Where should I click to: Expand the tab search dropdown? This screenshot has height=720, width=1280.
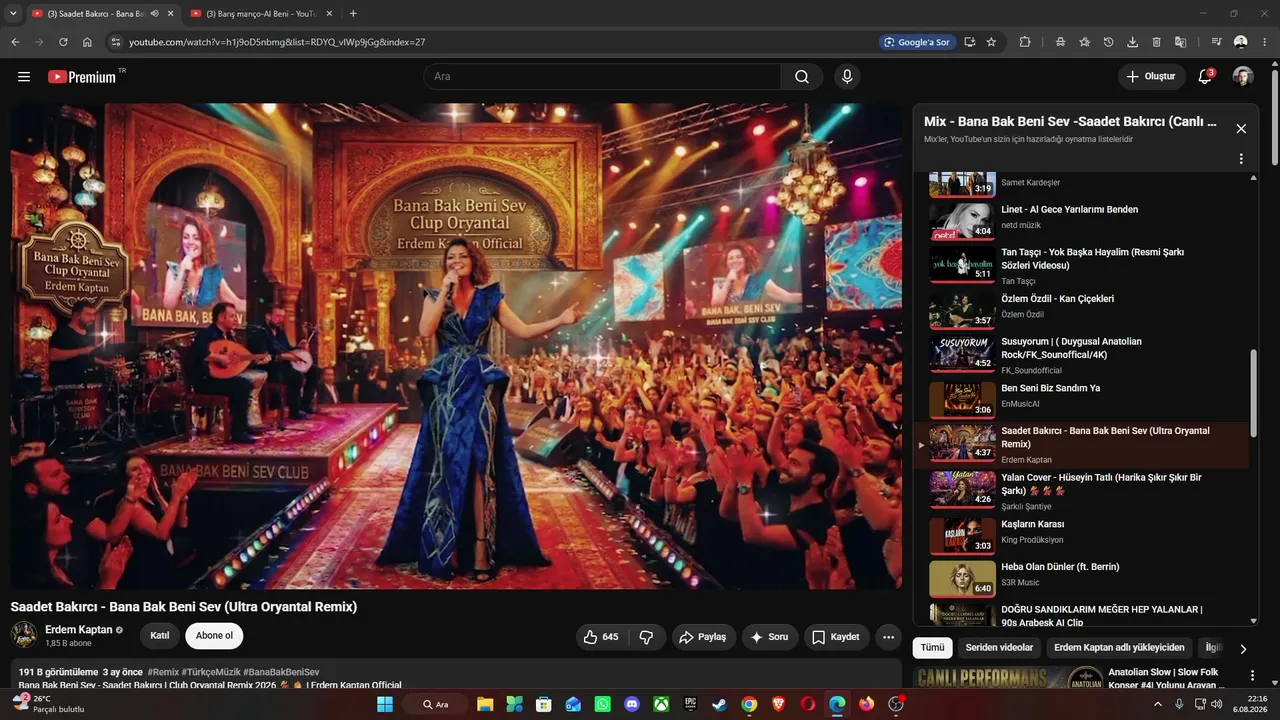coord(13,14)
